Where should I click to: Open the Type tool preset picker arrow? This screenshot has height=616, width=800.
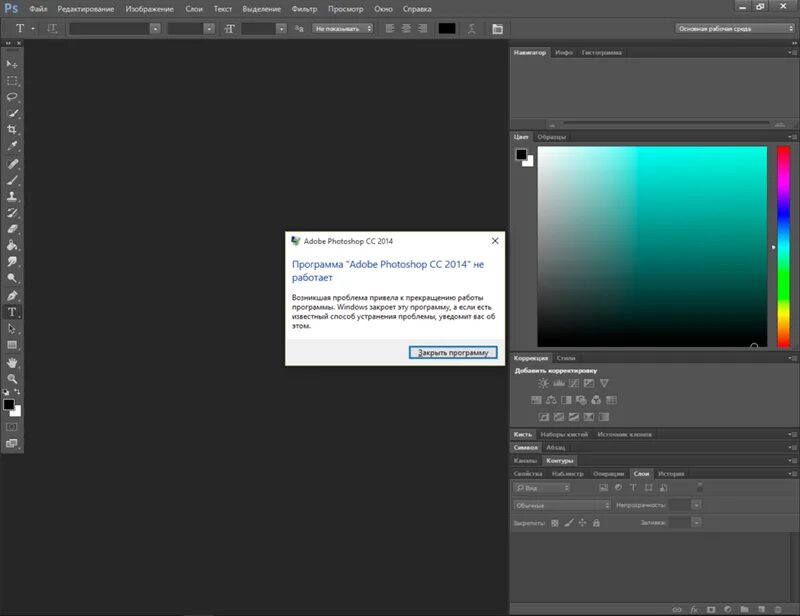(33, 29)
